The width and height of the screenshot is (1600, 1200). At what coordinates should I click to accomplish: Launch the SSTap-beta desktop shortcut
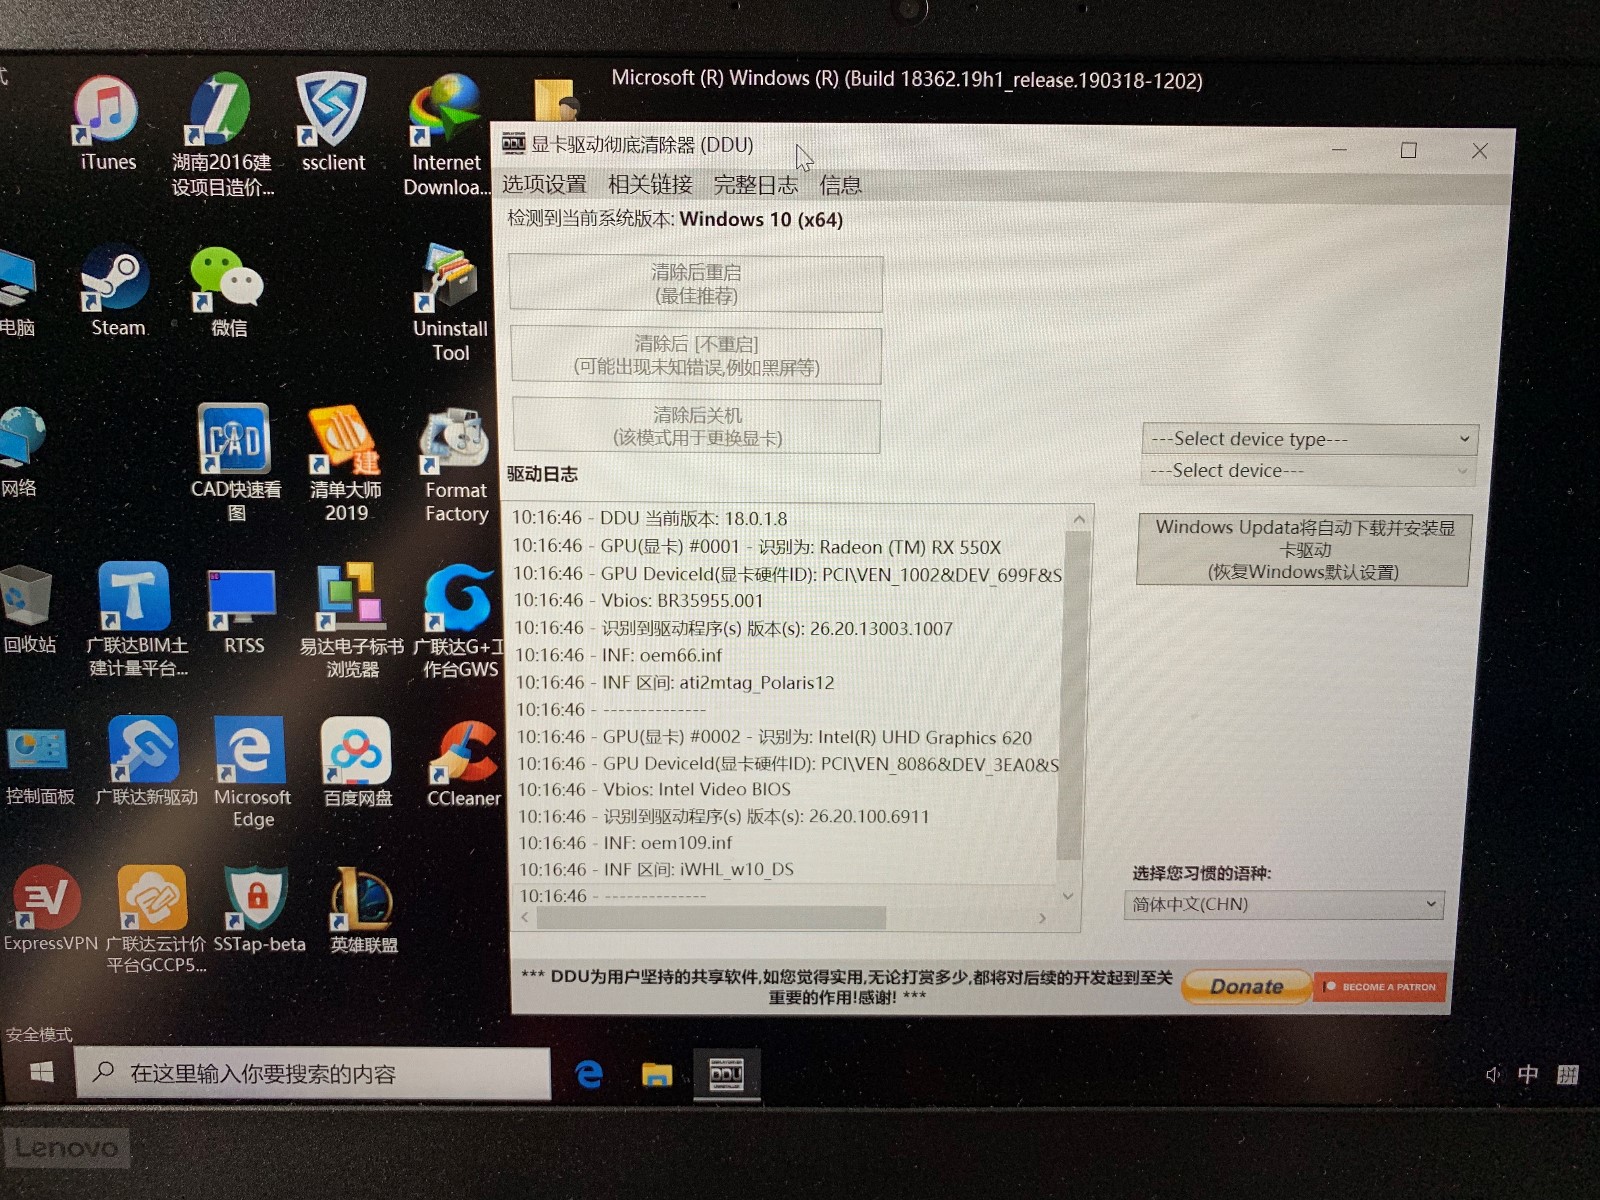pos(258,909)
